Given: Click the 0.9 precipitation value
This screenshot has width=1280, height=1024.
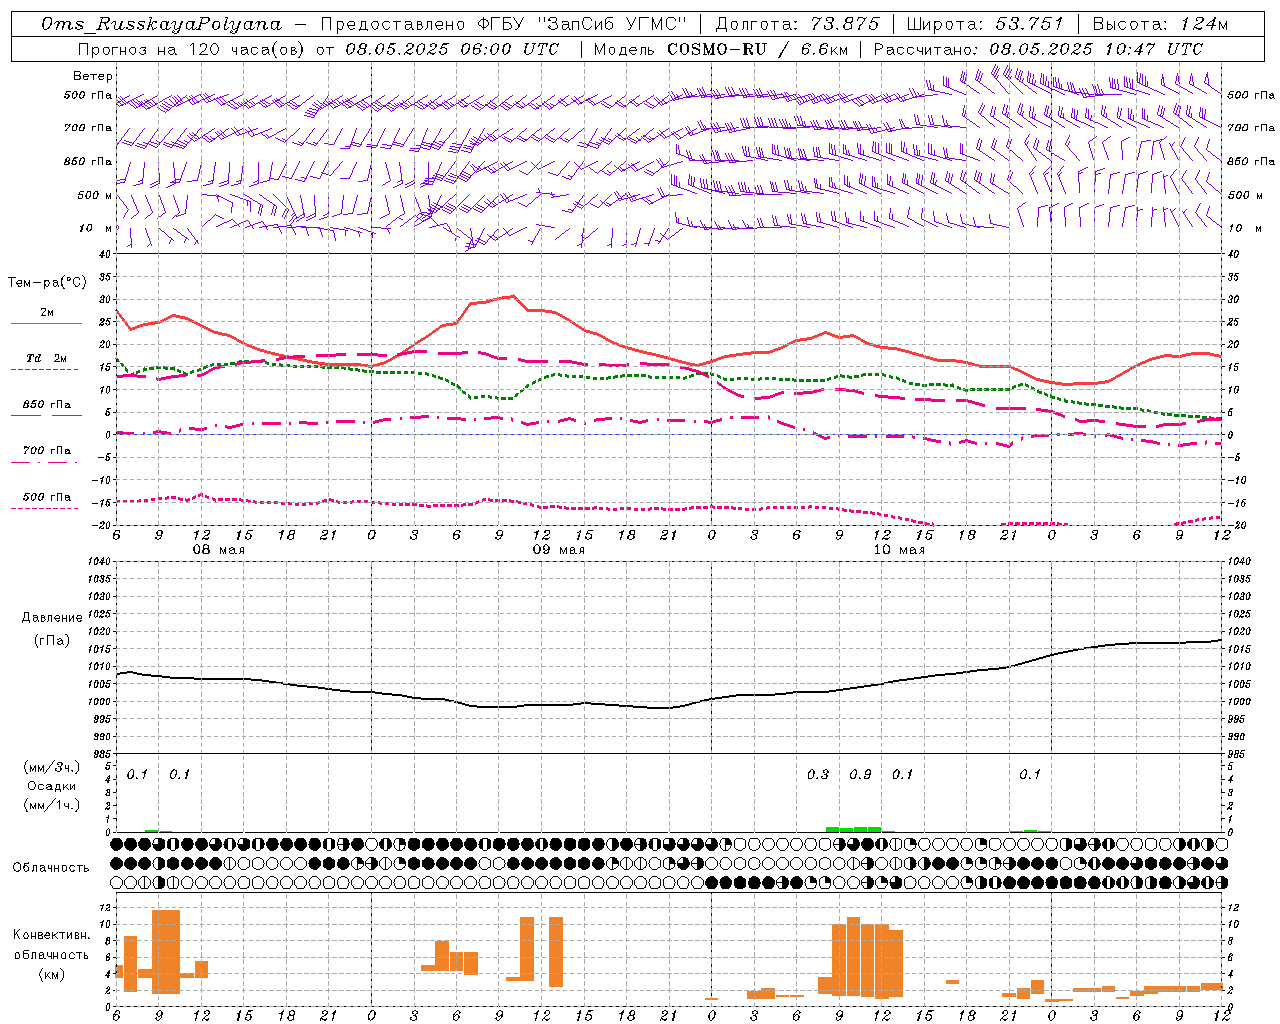Looking at the screenshot, I should (860, 774).
